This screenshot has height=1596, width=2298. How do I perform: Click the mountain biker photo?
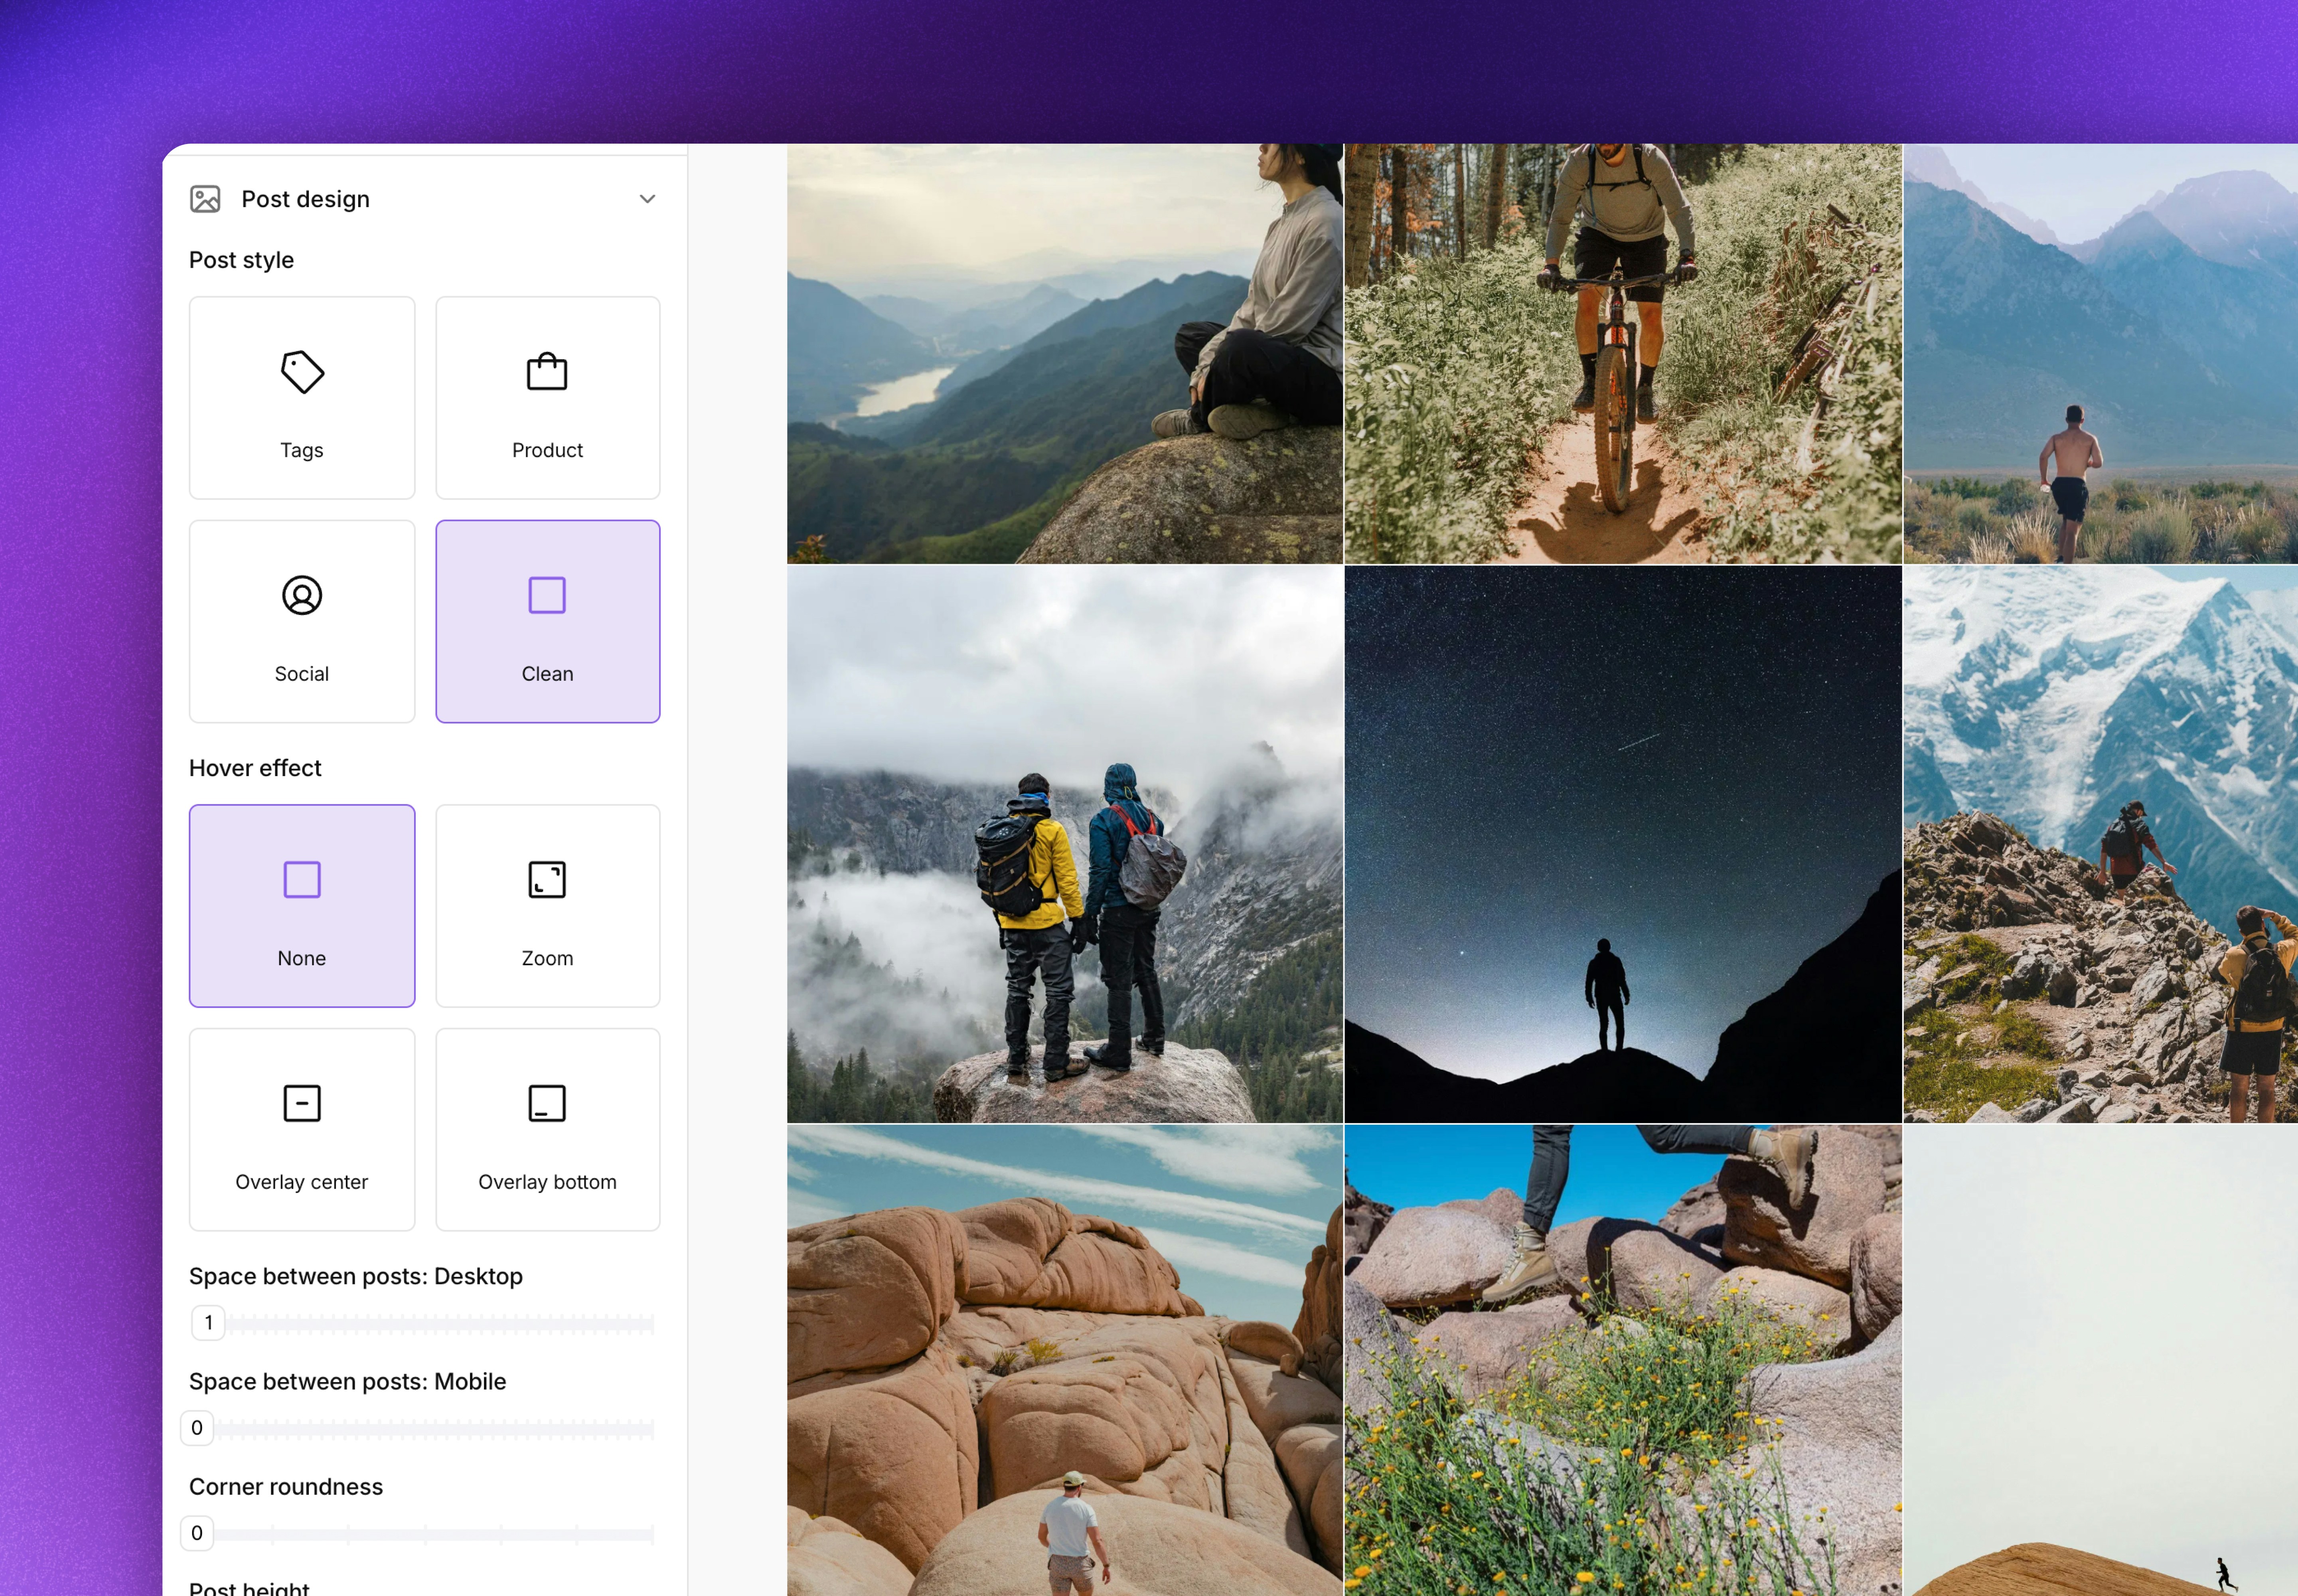(x=1622, y=354)
